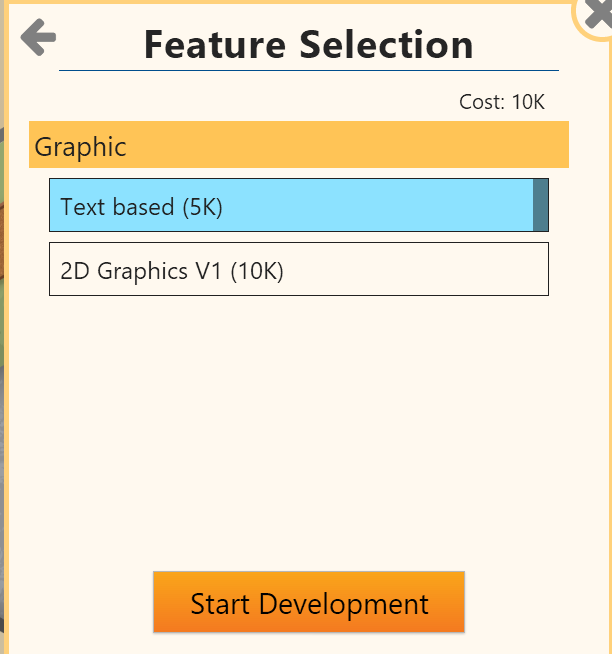The image size is (612, 654).
Task: Close the Feature Selection panel
Action: [596, 15]
